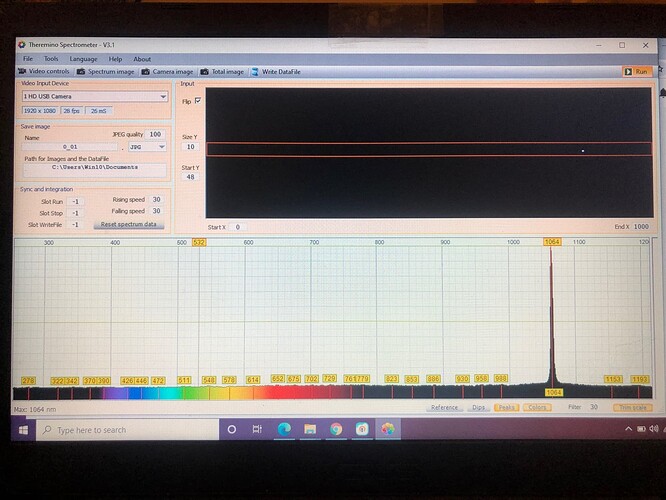Click the Write DataFile toolbar button

pos(276,72)
